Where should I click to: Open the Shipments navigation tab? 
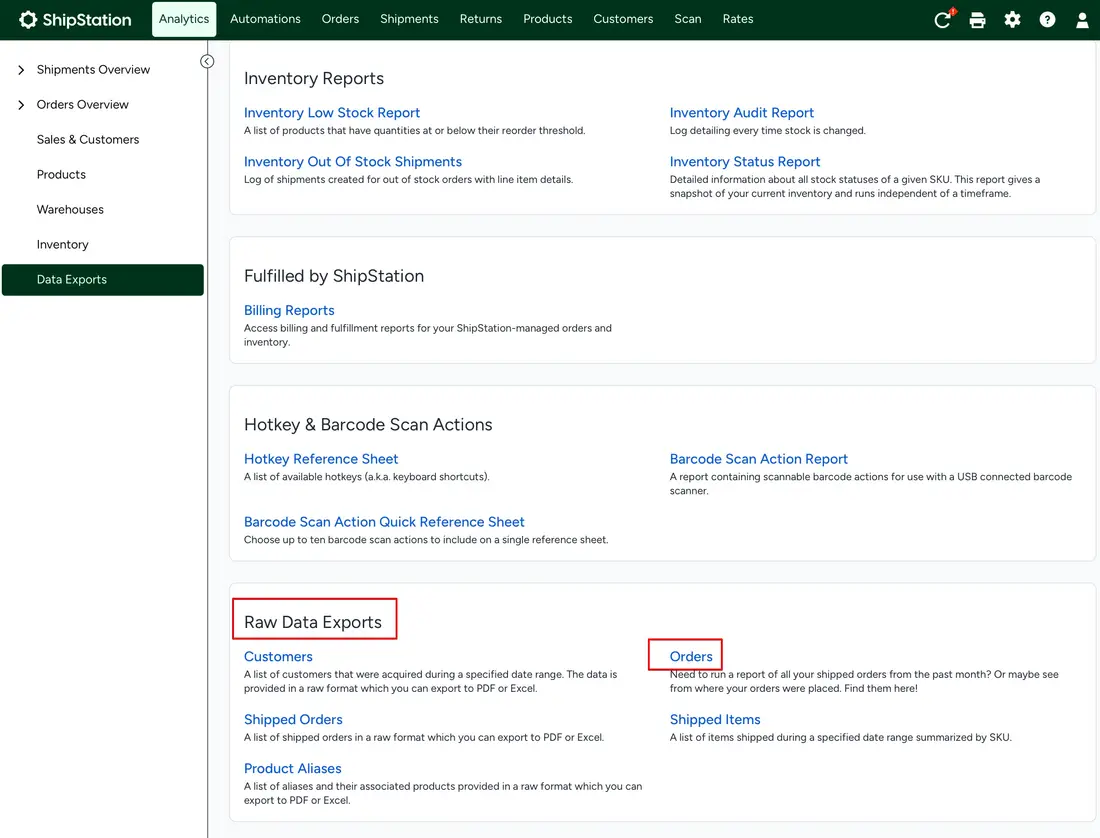pos(409,19)
